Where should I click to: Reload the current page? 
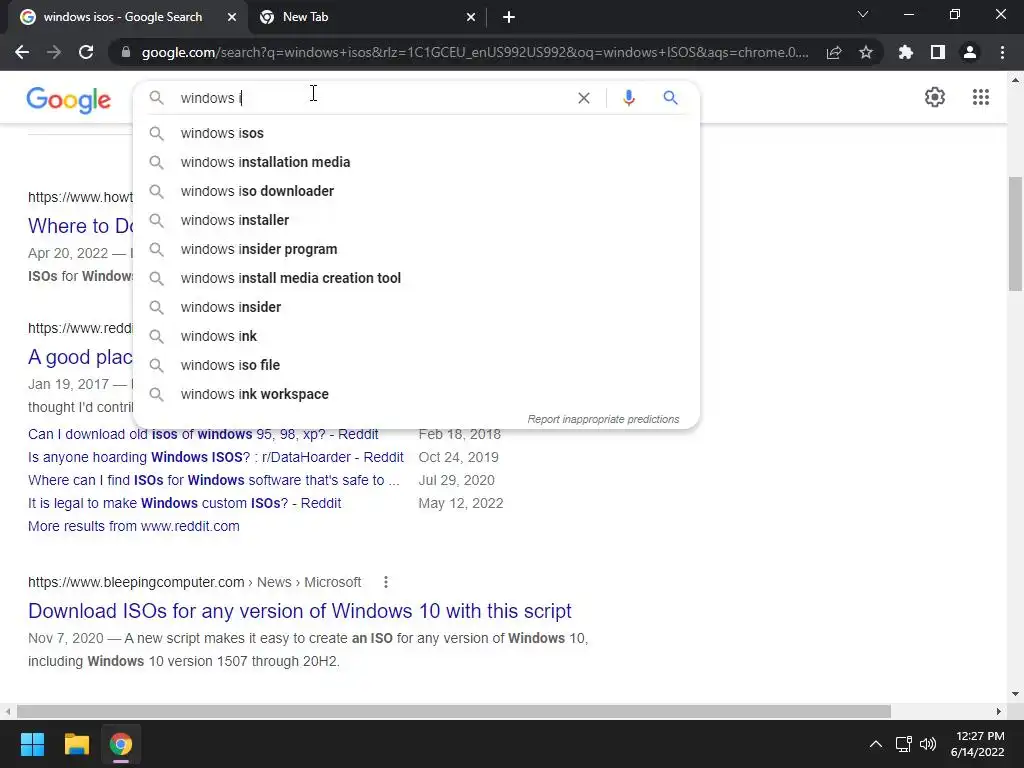(x=86, y=52)
